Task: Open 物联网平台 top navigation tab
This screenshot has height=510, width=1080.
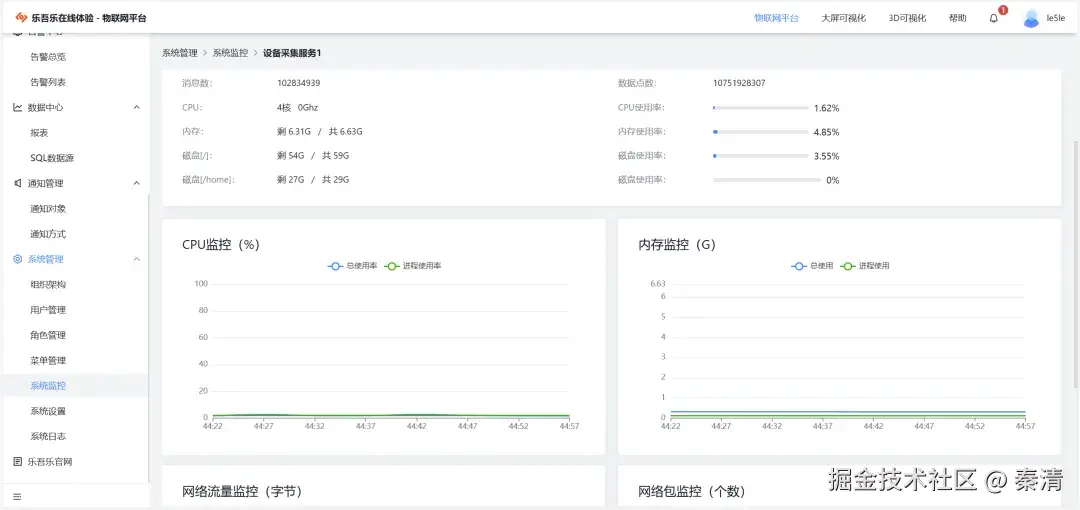Action: 776,19
